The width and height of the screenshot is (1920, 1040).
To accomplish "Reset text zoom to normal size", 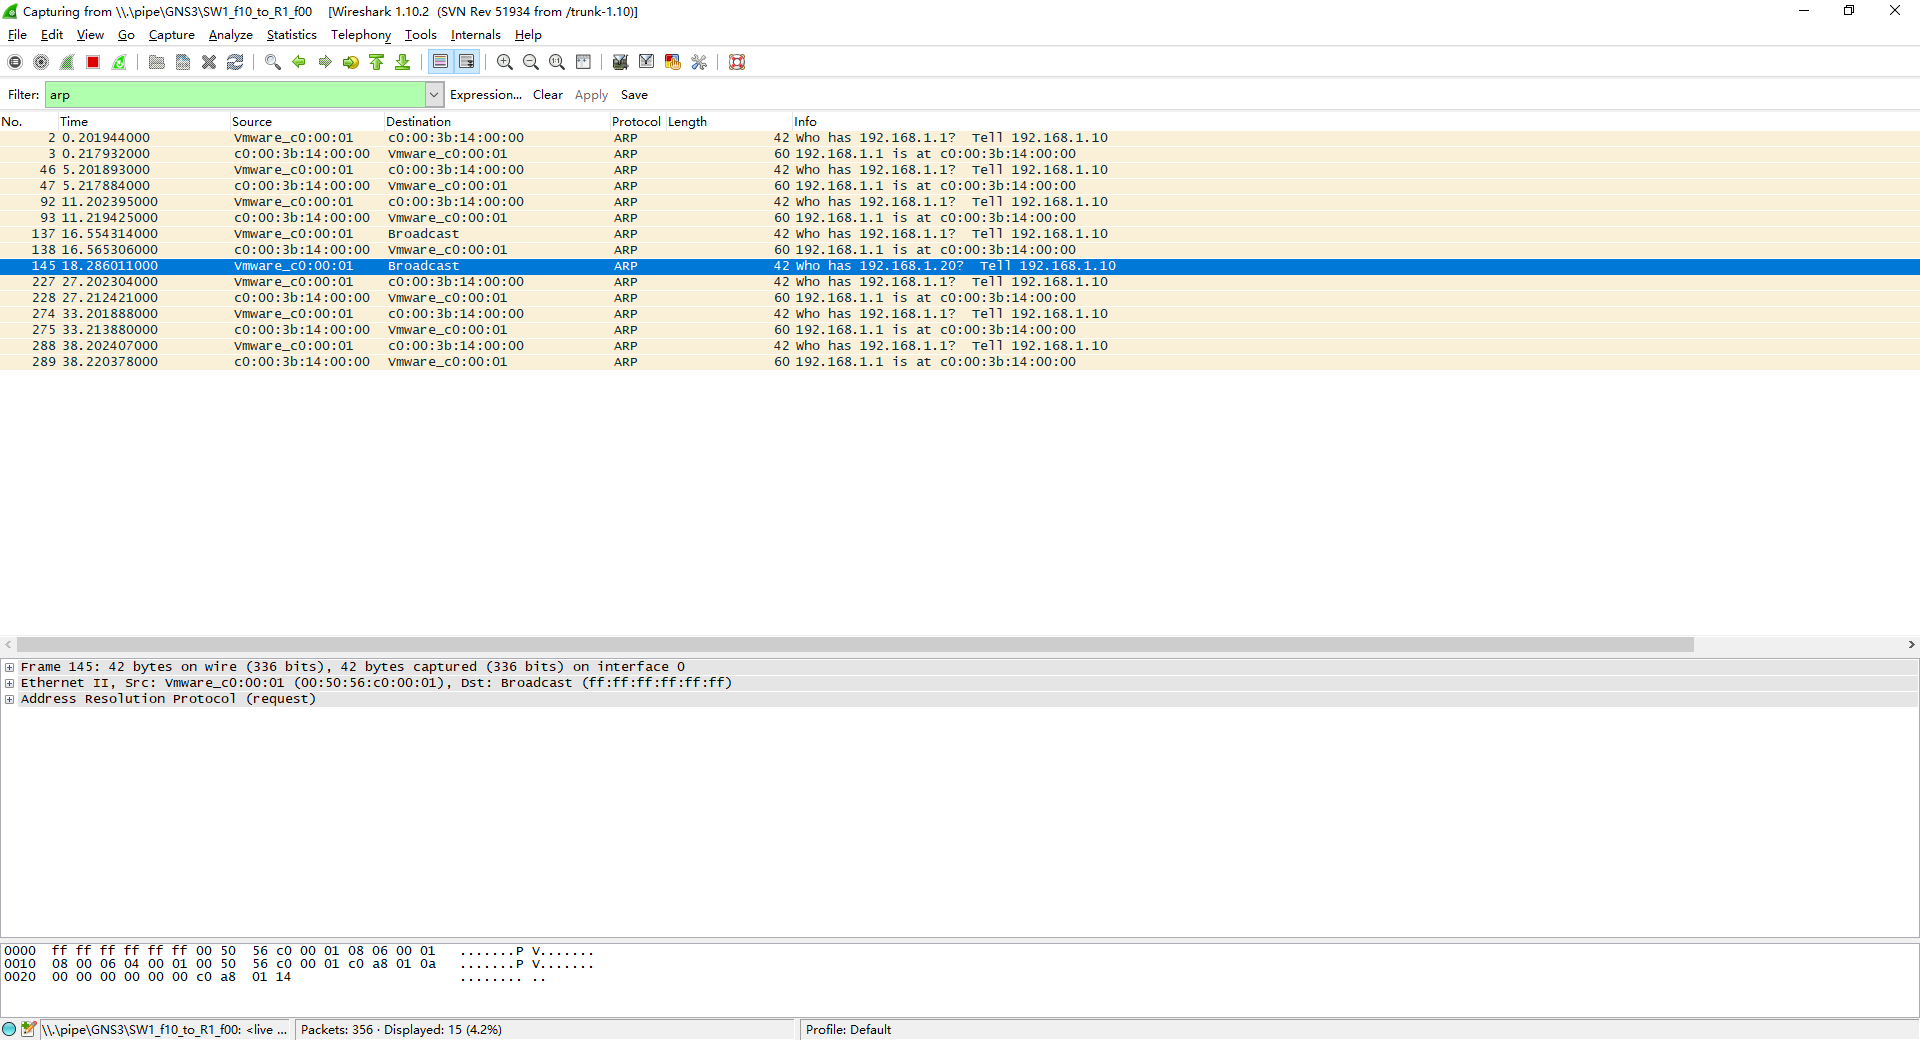I will [x=557, y=62].
